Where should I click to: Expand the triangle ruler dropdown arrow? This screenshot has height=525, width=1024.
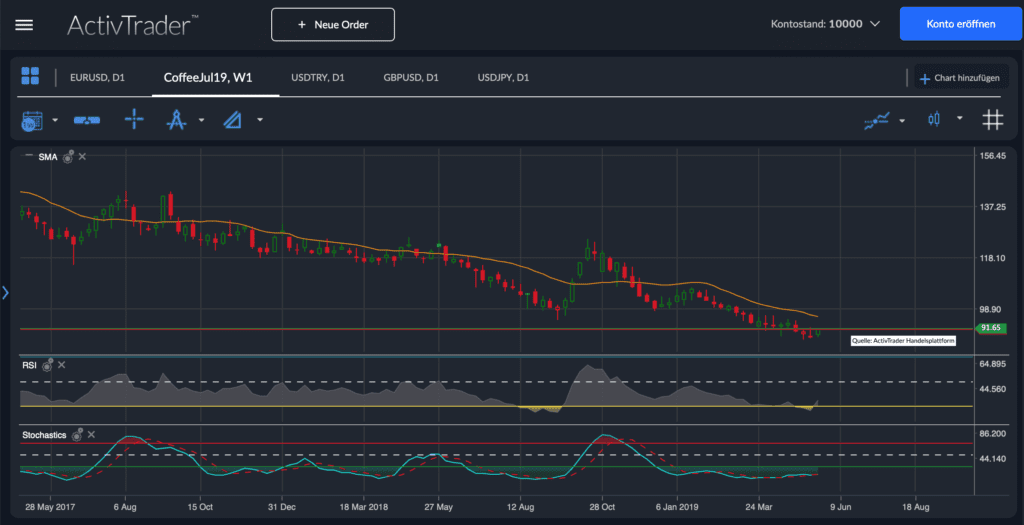pyautogui.click(x=260, y=120)
